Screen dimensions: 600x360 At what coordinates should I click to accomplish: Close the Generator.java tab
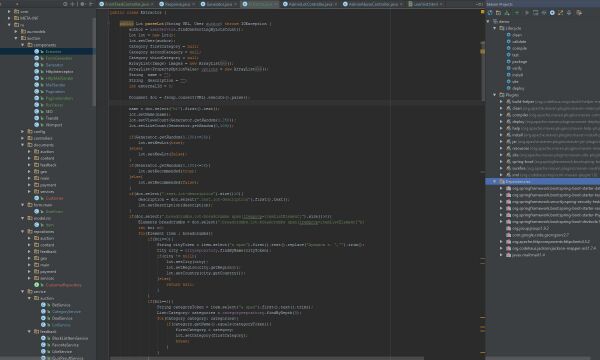click(235, 4)
